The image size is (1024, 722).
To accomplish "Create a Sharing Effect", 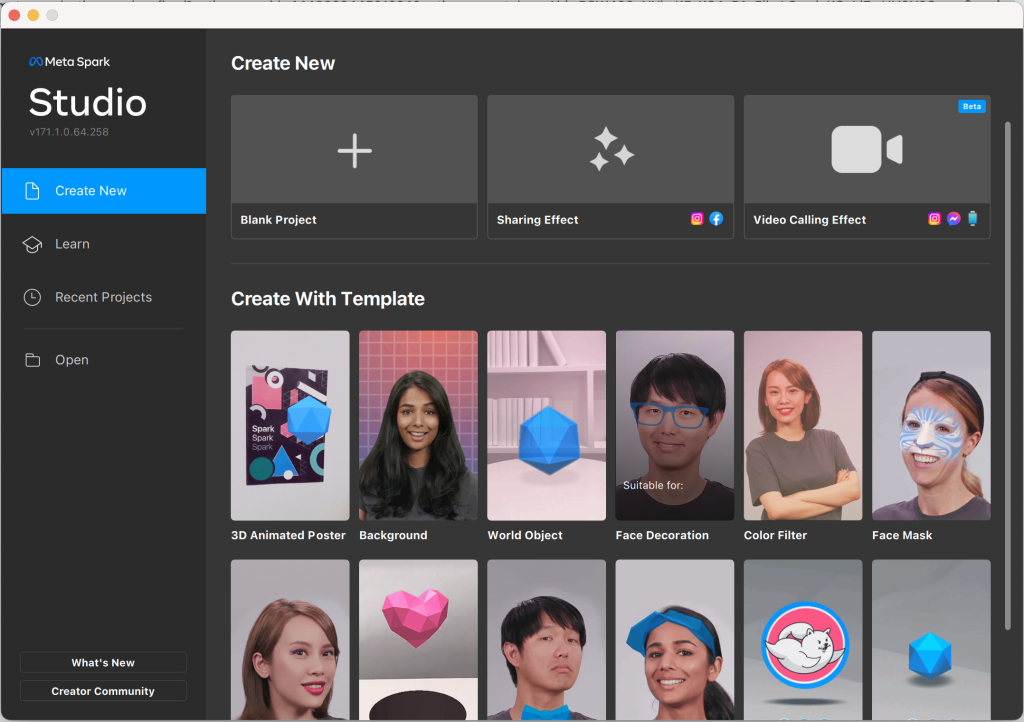I will tap(611, 167).
